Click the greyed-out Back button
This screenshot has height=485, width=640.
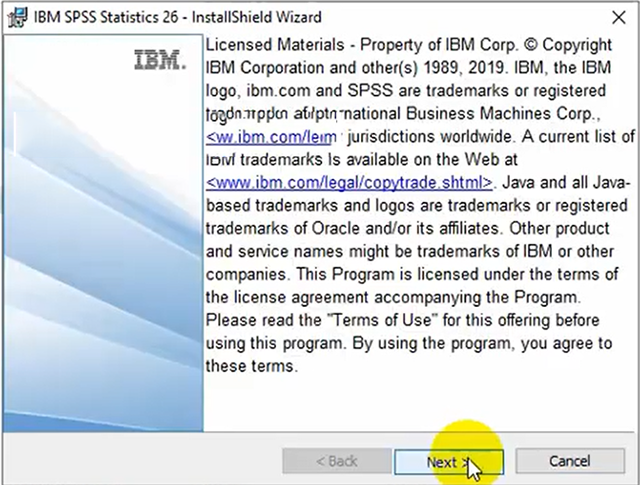tap(336, 461)
